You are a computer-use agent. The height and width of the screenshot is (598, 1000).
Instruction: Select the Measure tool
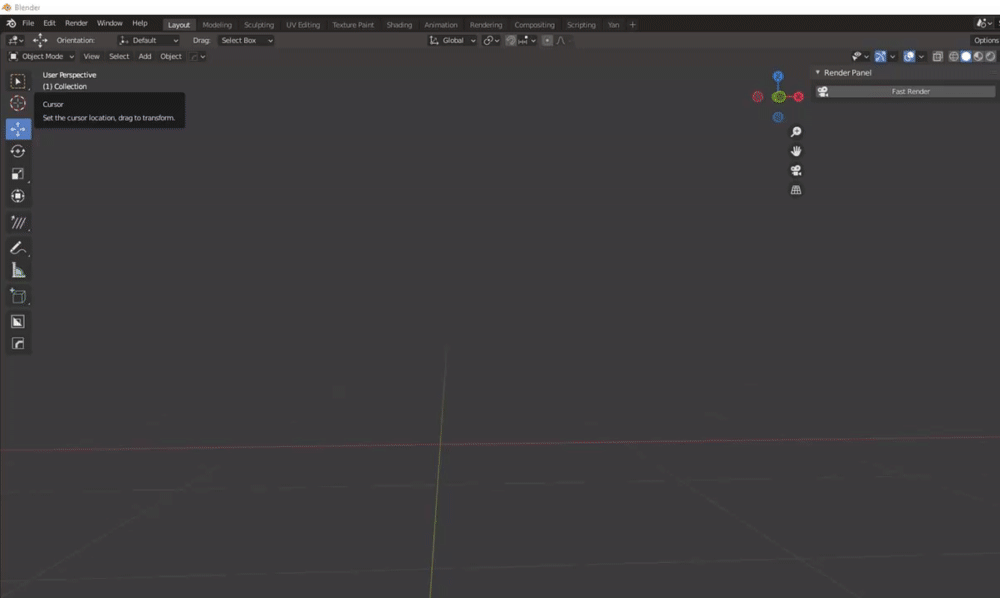click(18, 270)
